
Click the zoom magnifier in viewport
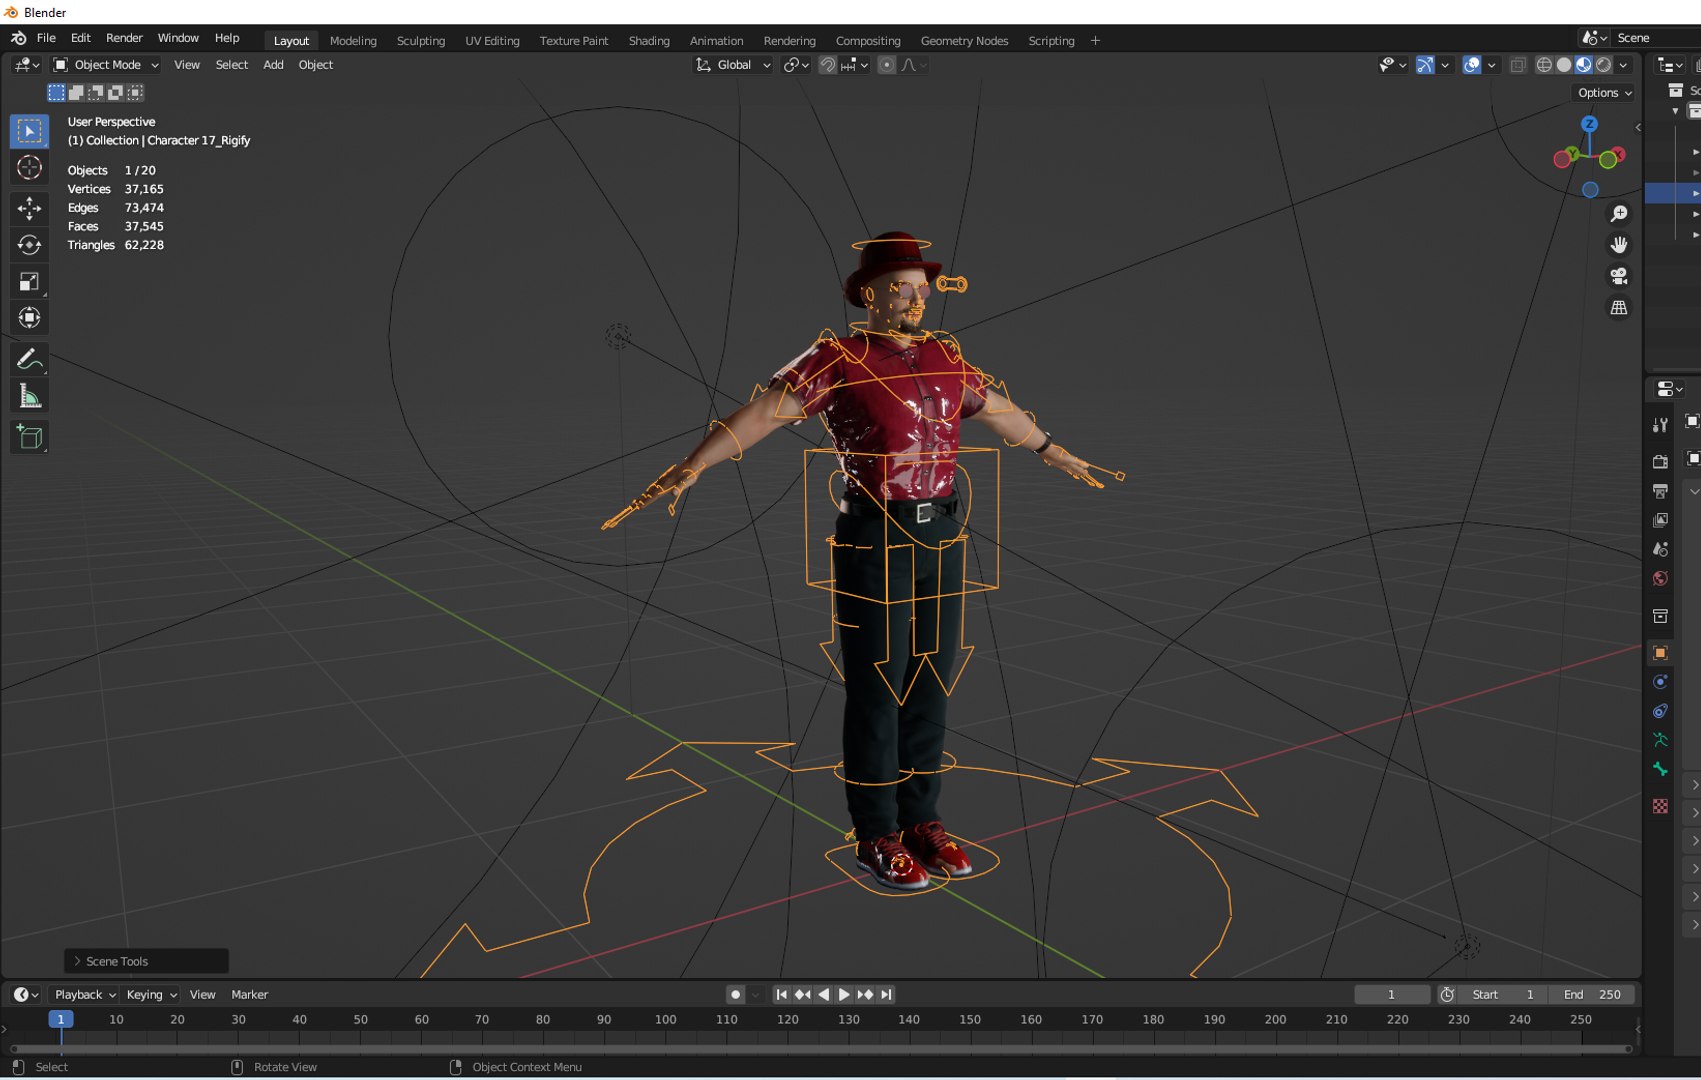click(1619, 214)
